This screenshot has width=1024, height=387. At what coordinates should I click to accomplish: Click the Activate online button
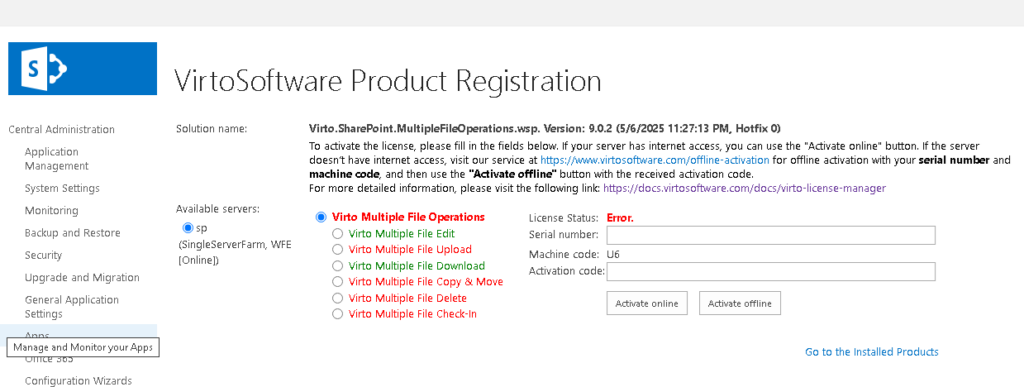(x=647, y=303)
